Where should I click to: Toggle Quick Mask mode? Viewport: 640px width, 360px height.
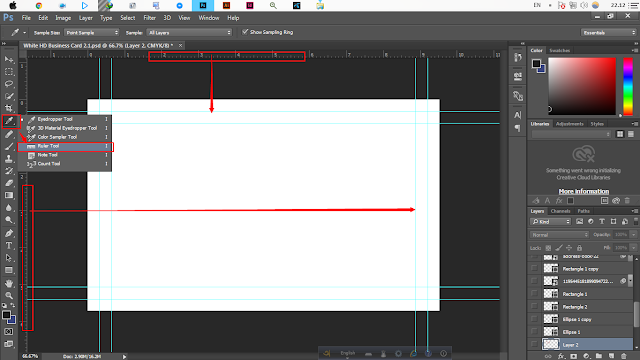click(9, 332)
